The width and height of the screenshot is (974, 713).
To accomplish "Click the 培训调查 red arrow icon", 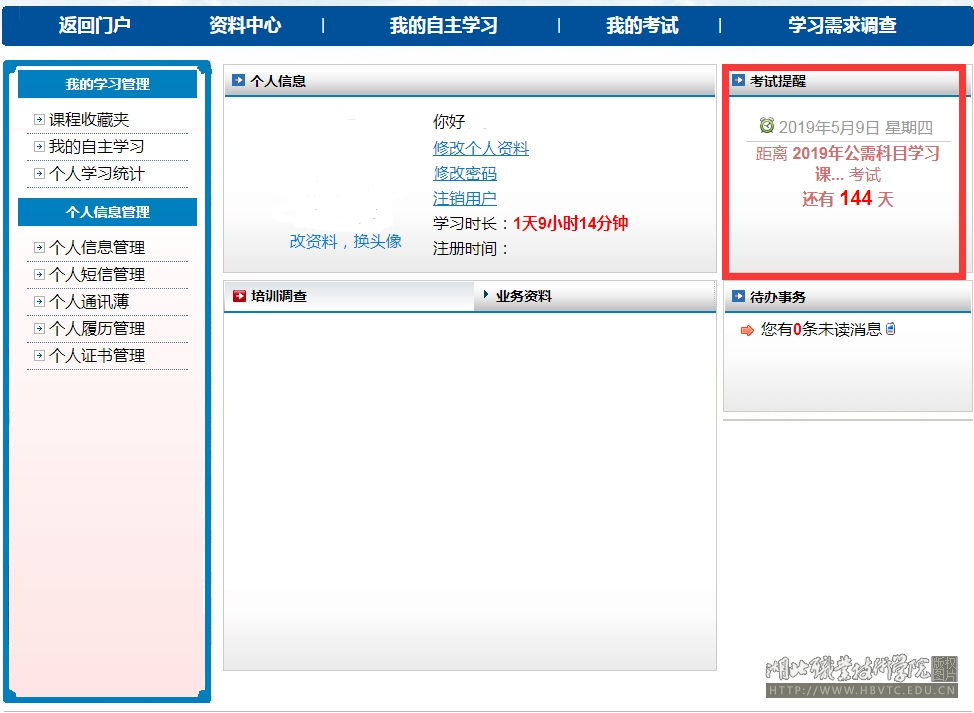I will click(x=239, y=296).
